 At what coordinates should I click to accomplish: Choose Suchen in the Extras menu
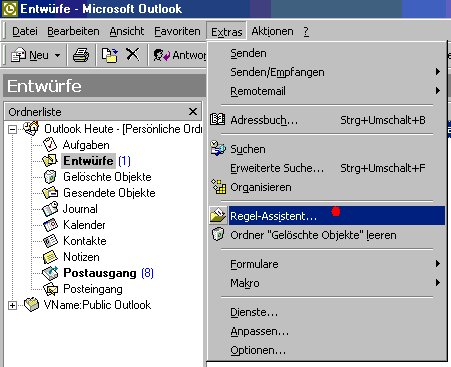coord(327,149)
